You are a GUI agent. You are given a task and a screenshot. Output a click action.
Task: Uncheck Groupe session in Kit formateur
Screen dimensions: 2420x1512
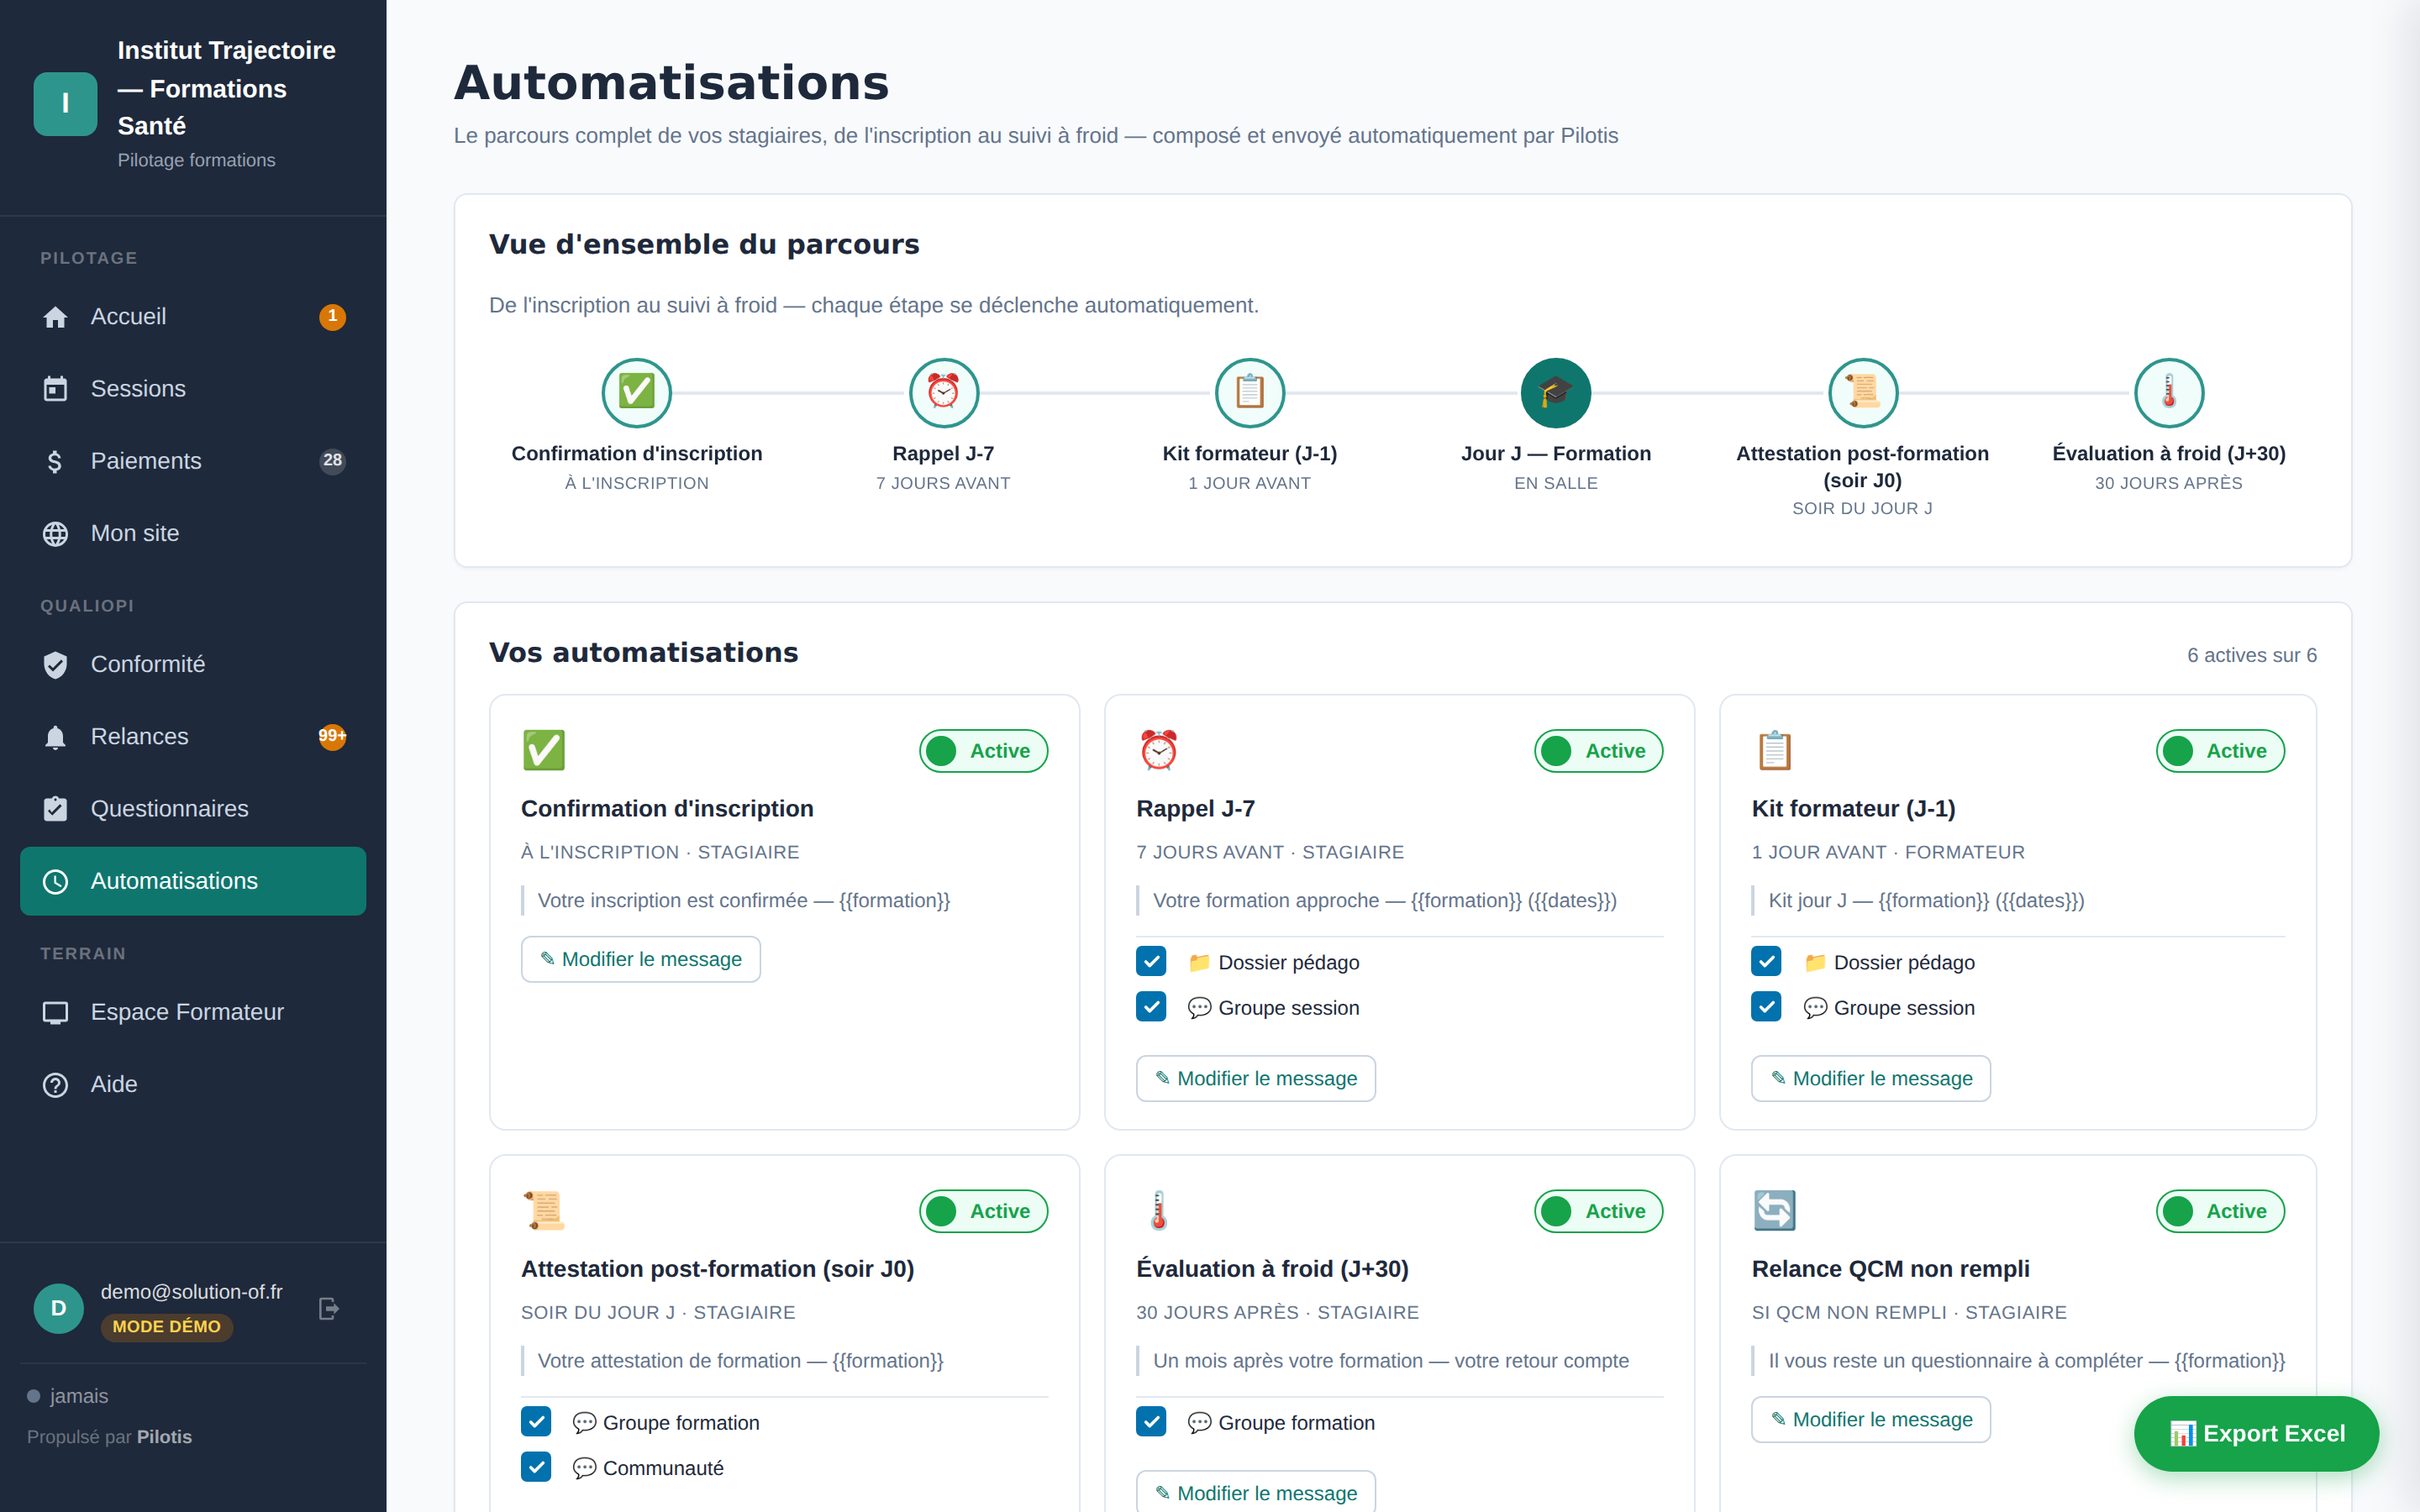pos(1766,1007)
